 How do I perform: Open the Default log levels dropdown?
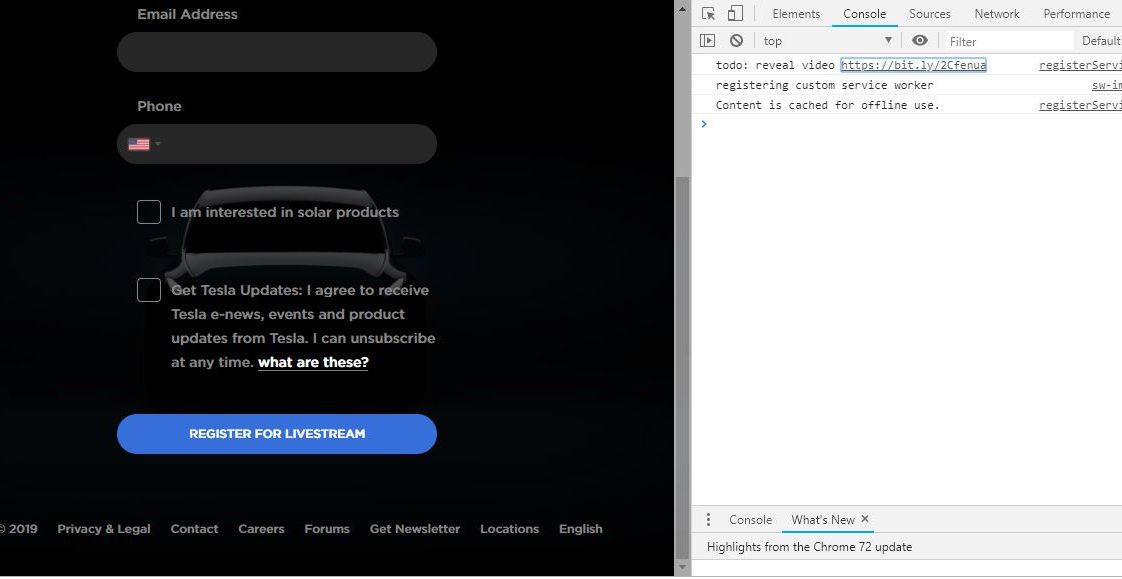(1101, 41)
